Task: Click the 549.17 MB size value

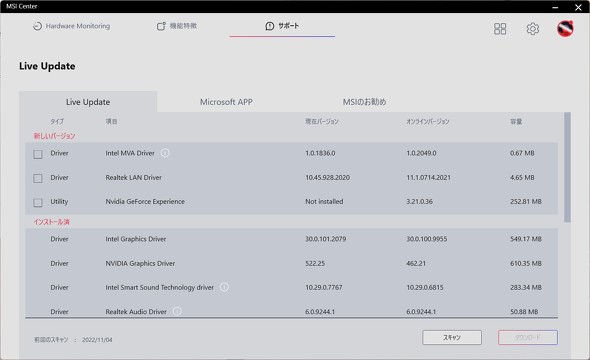Action: pos(526,239)
